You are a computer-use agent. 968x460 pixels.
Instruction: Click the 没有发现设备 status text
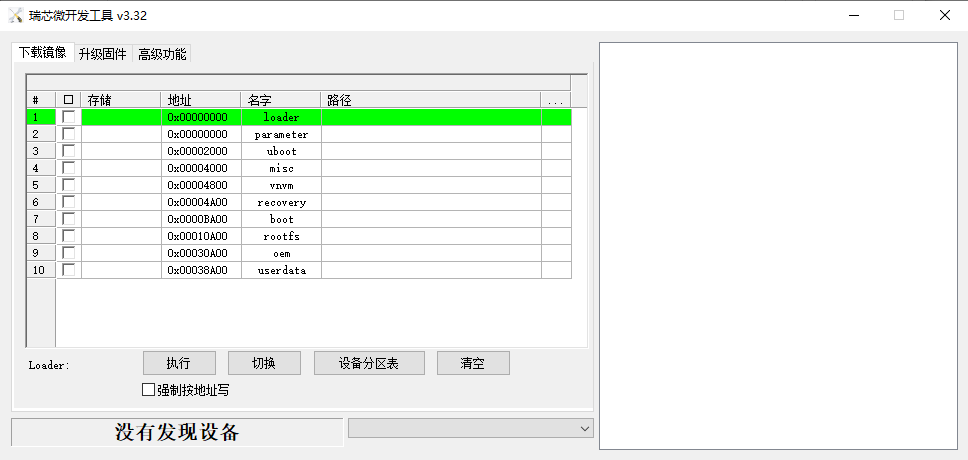pos(177,432)
